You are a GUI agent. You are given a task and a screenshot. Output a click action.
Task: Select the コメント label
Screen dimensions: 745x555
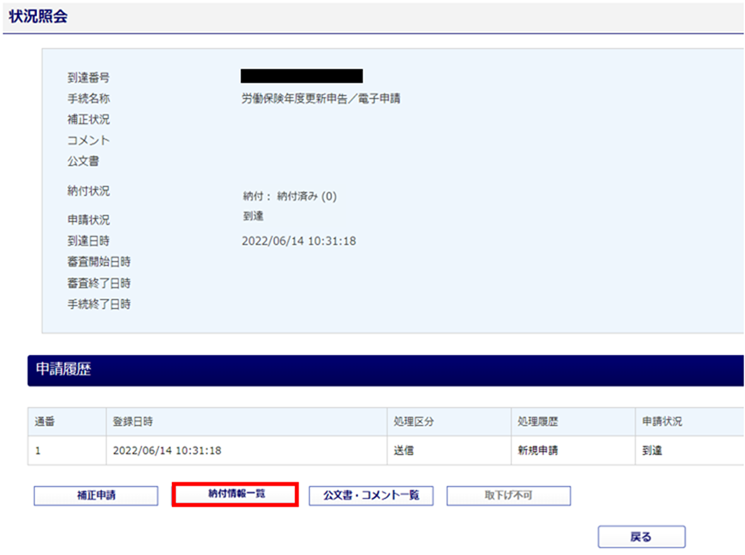[88, 140]
